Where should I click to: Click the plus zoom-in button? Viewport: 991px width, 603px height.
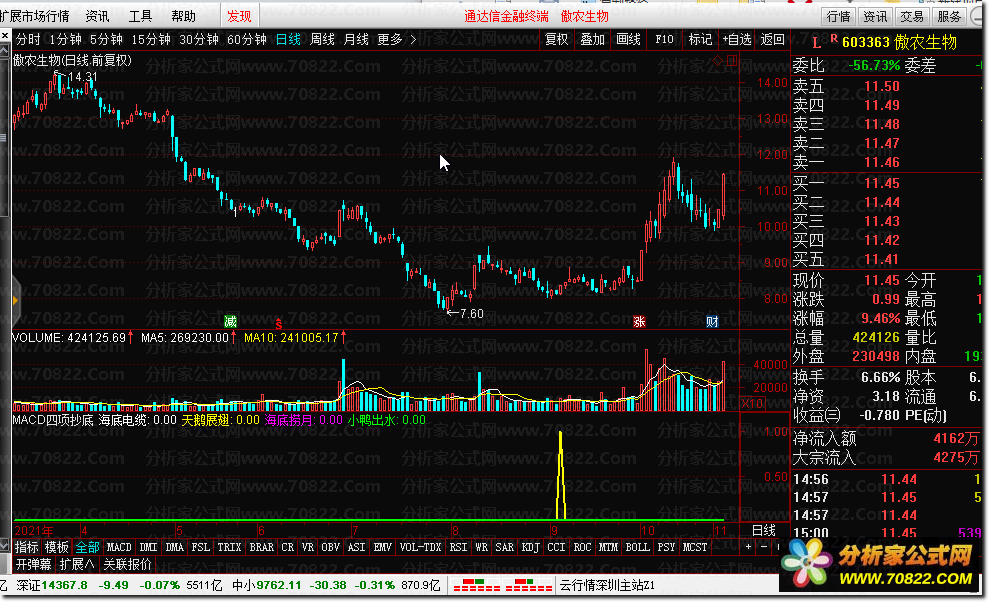[748, 547]
